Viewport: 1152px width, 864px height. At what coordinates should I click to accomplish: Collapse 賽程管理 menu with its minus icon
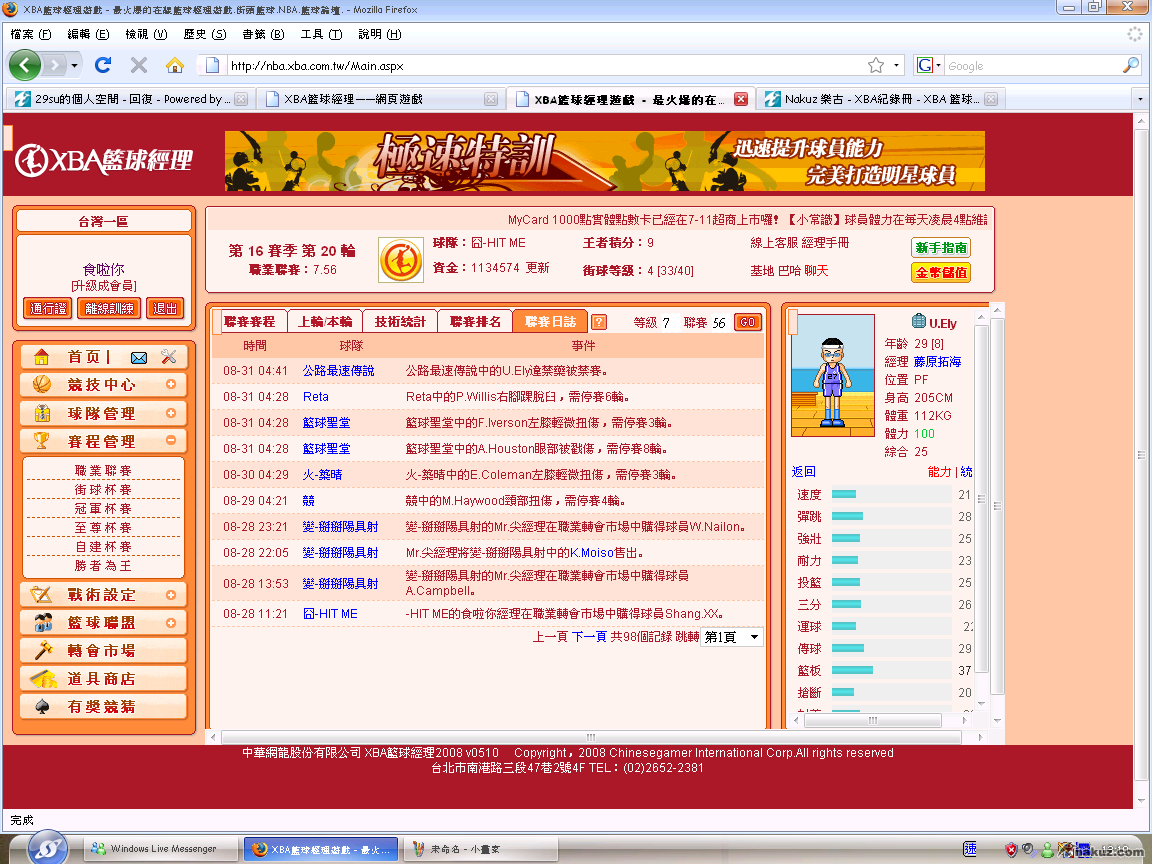[x=170, y=440]
